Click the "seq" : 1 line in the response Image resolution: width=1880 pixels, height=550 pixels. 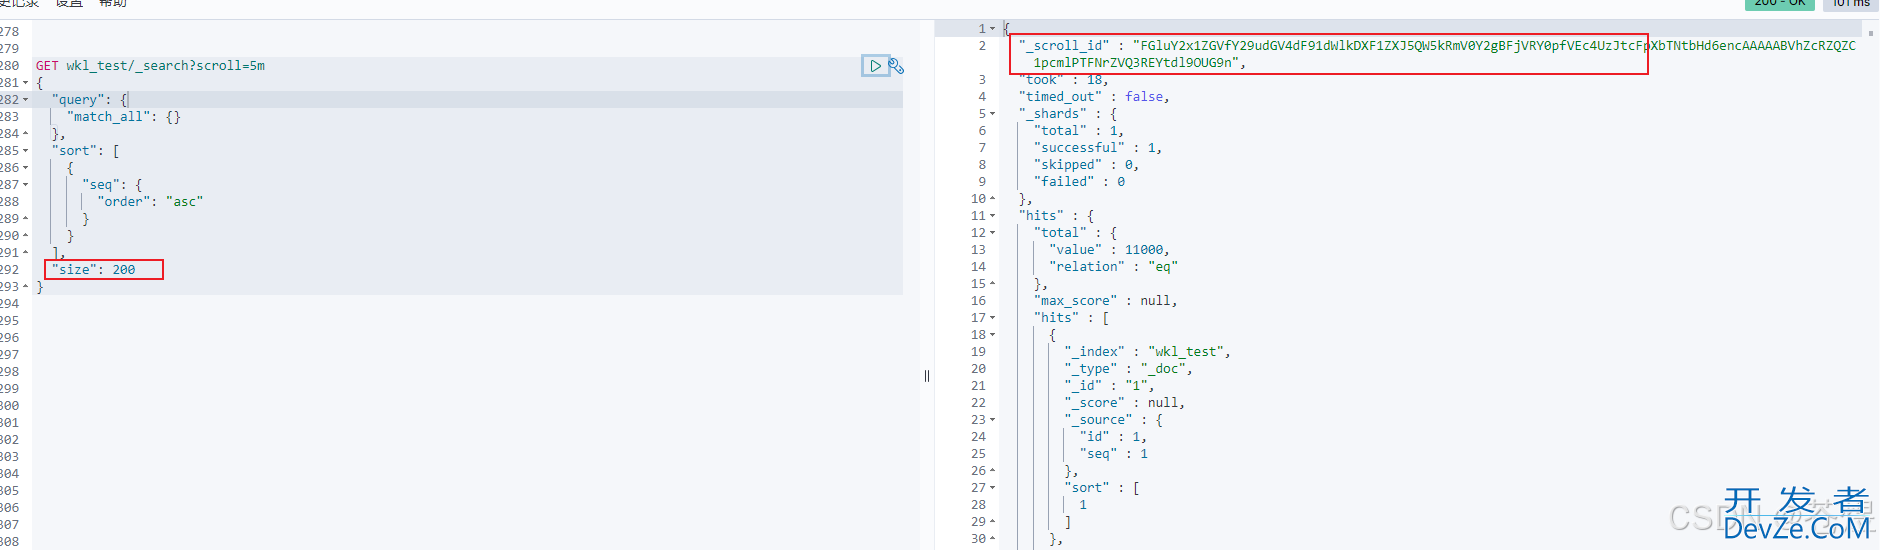[x=1114, y=454]
